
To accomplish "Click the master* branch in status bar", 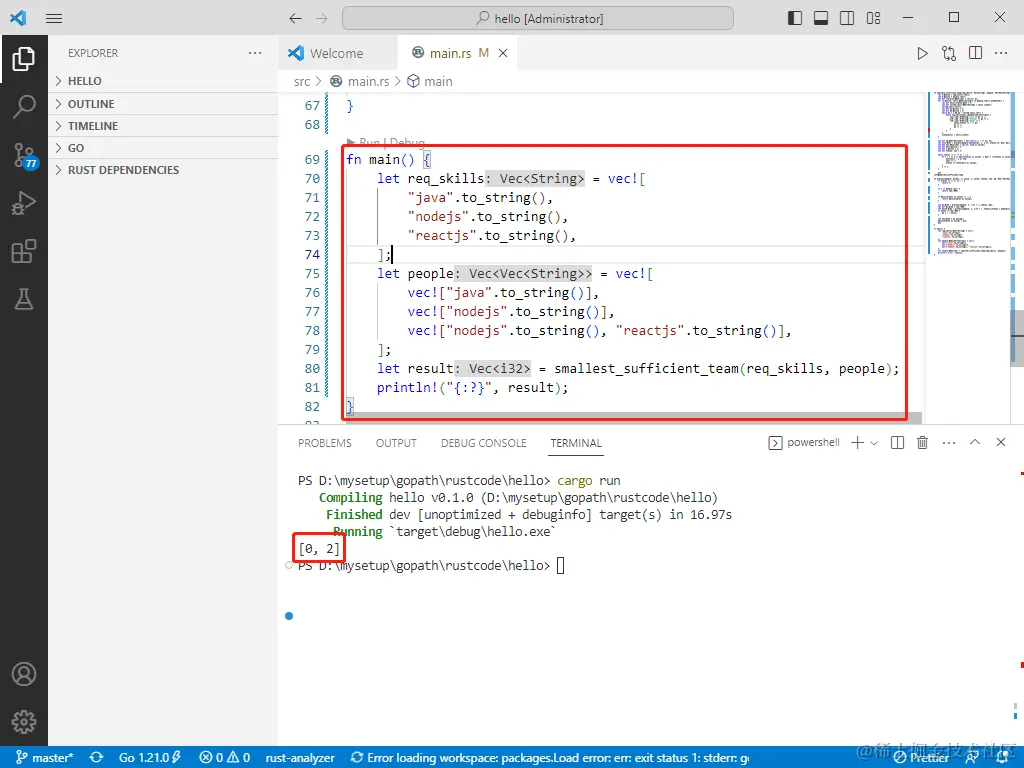I will coord(44,758).
